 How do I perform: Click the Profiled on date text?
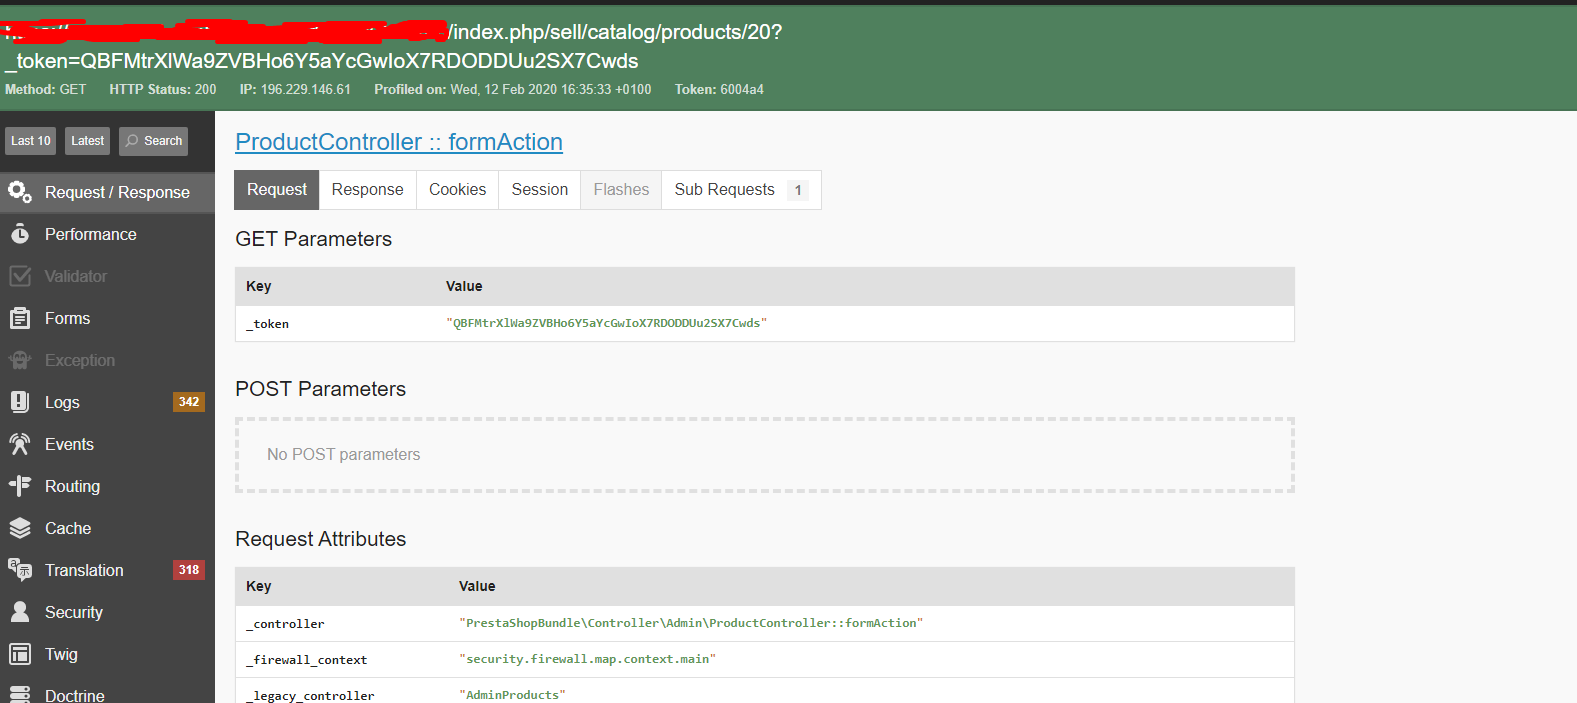pos(513,89)
